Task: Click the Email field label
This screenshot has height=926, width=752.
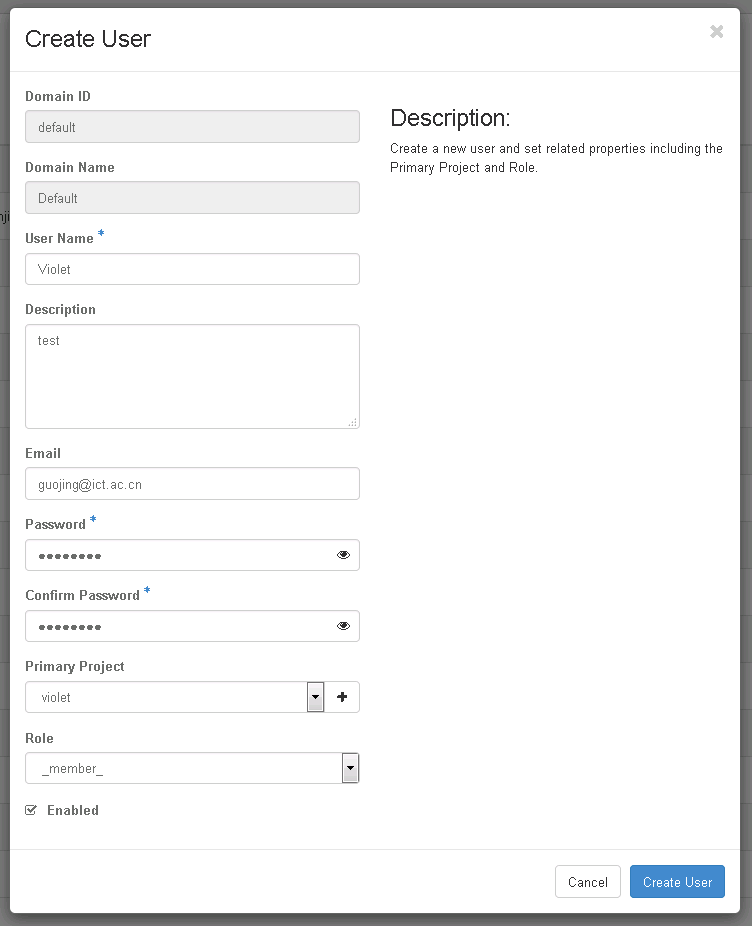Action: (43, 454)
